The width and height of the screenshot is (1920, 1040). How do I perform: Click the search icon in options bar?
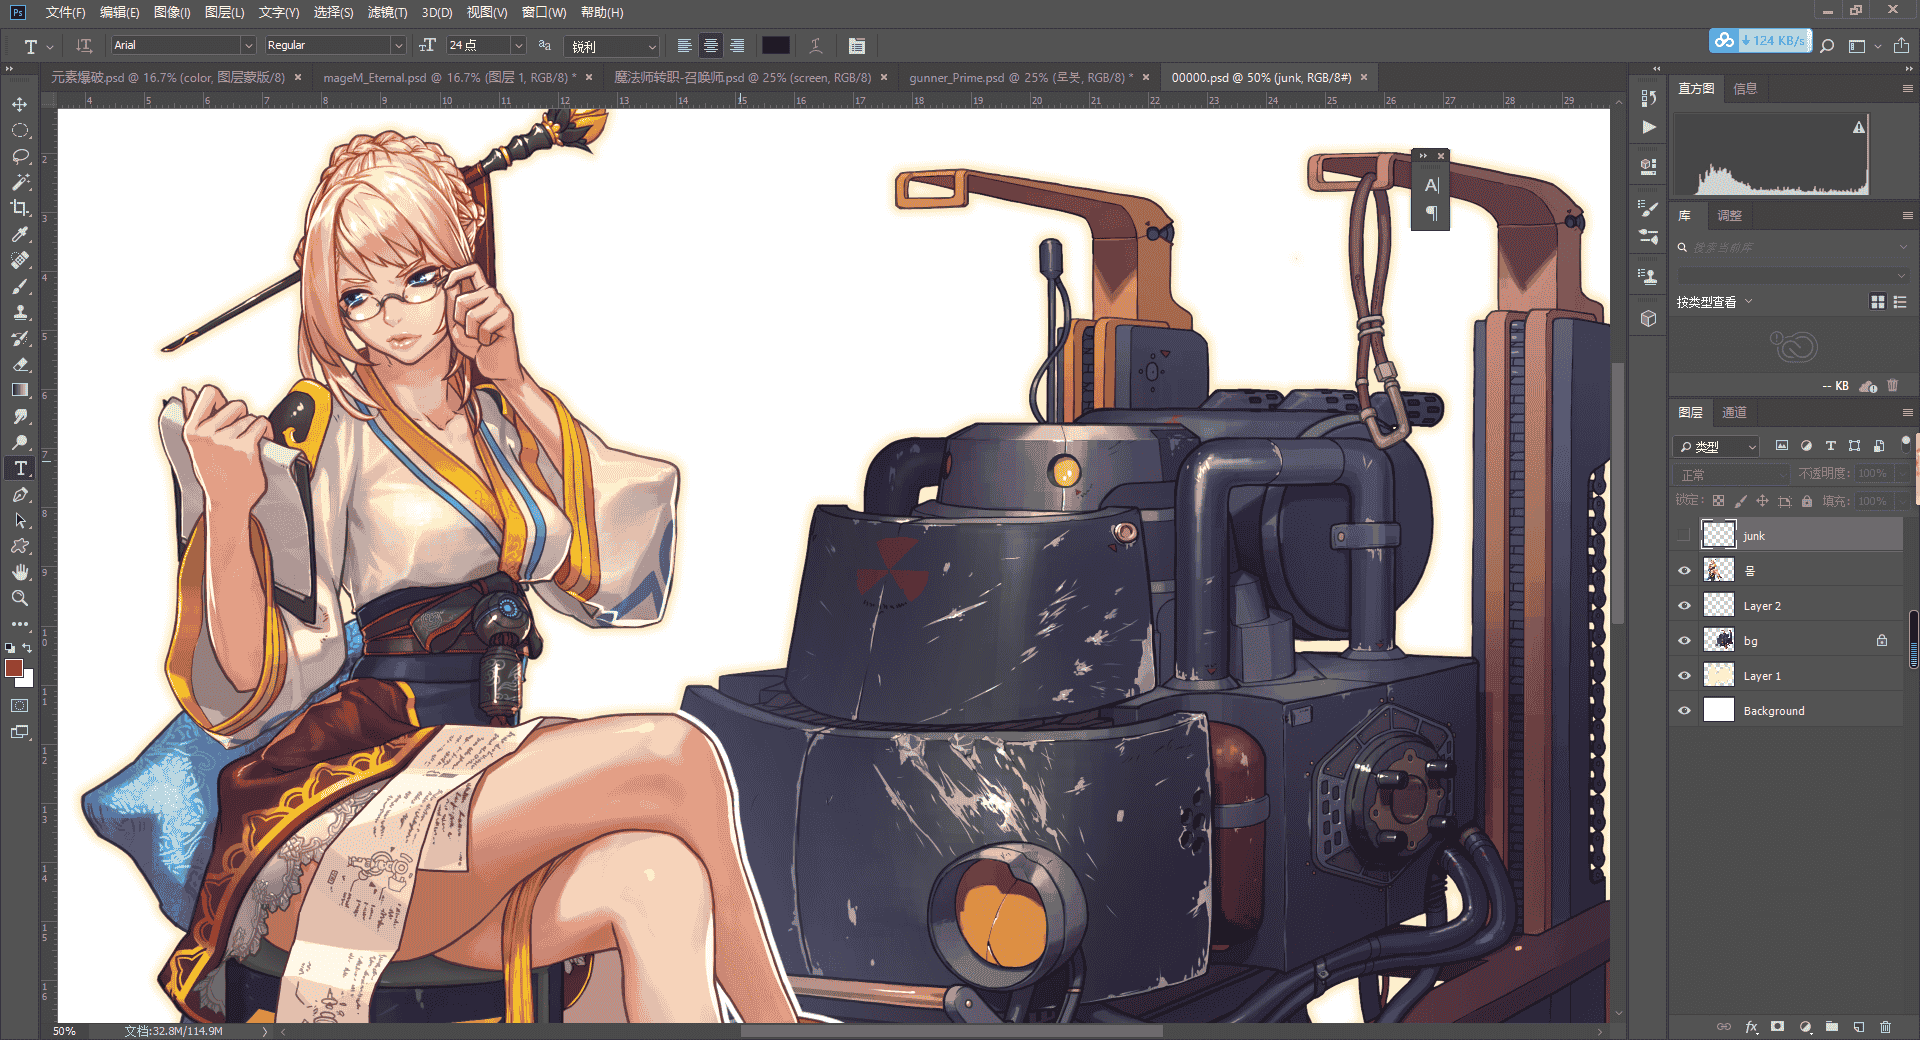coord(1827,46)
